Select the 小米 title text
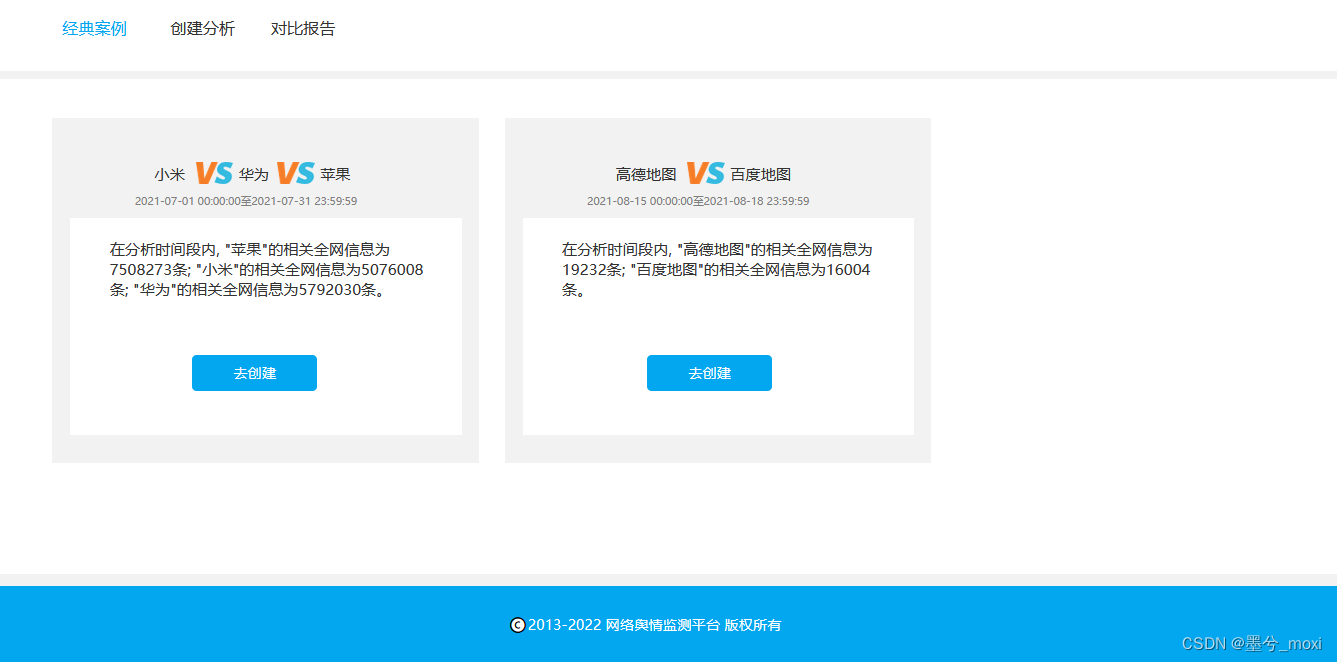 (170, 175)
